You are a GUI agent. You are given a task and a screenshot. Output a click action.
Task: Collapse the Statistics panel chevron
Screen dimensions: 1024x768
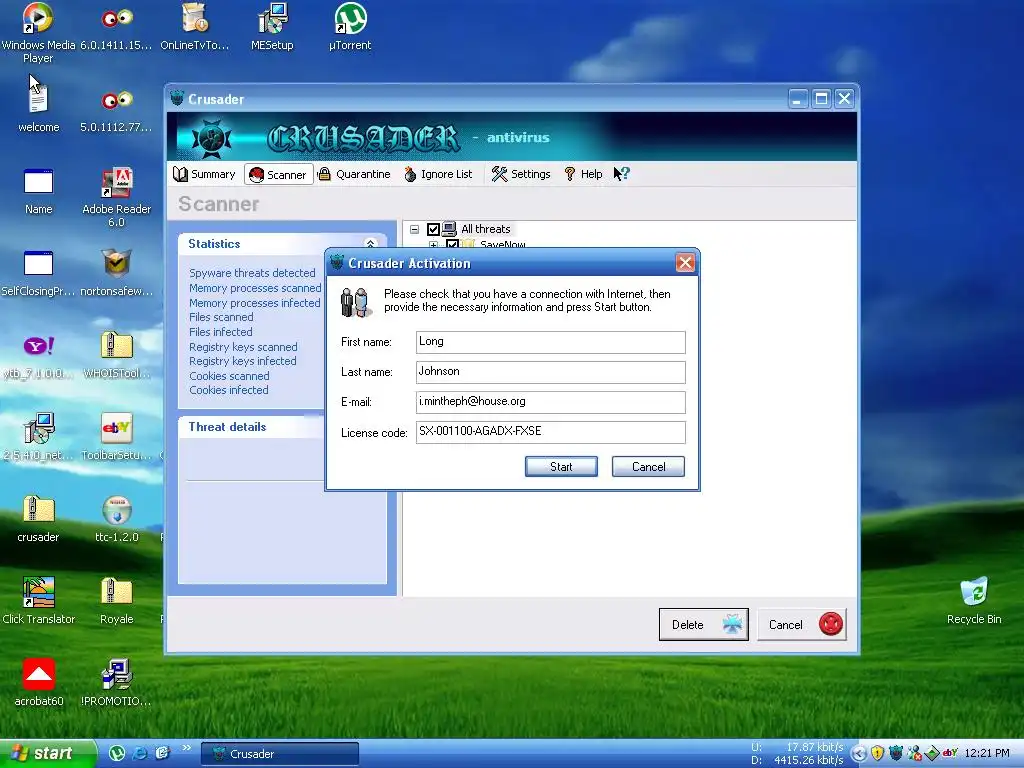(370, 244)
